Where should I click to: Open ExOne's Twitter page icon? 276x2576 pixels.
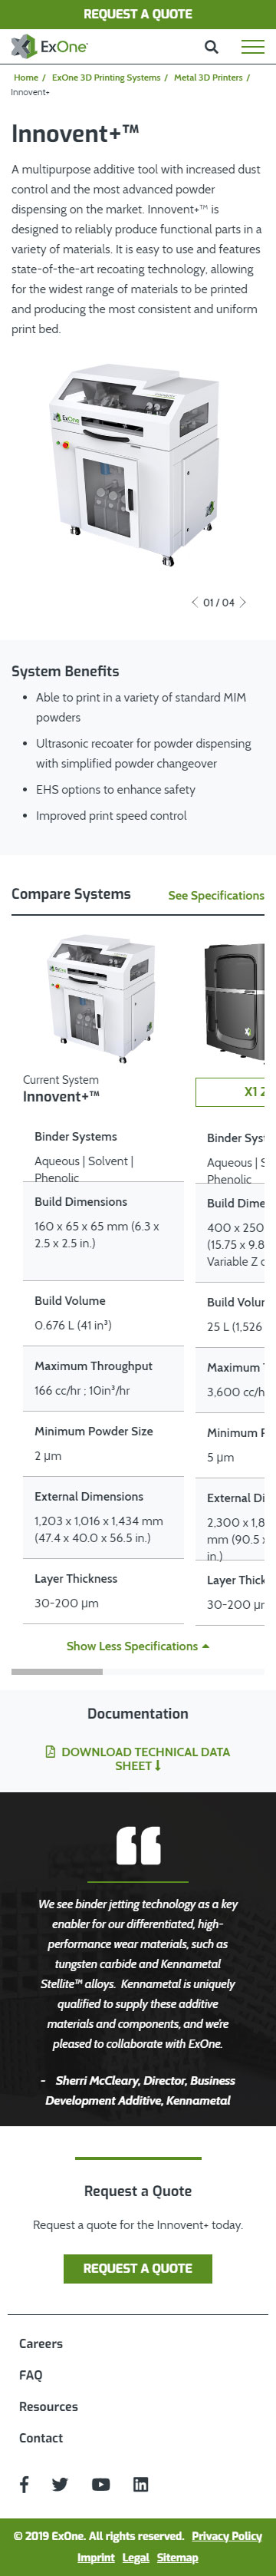60,2484
